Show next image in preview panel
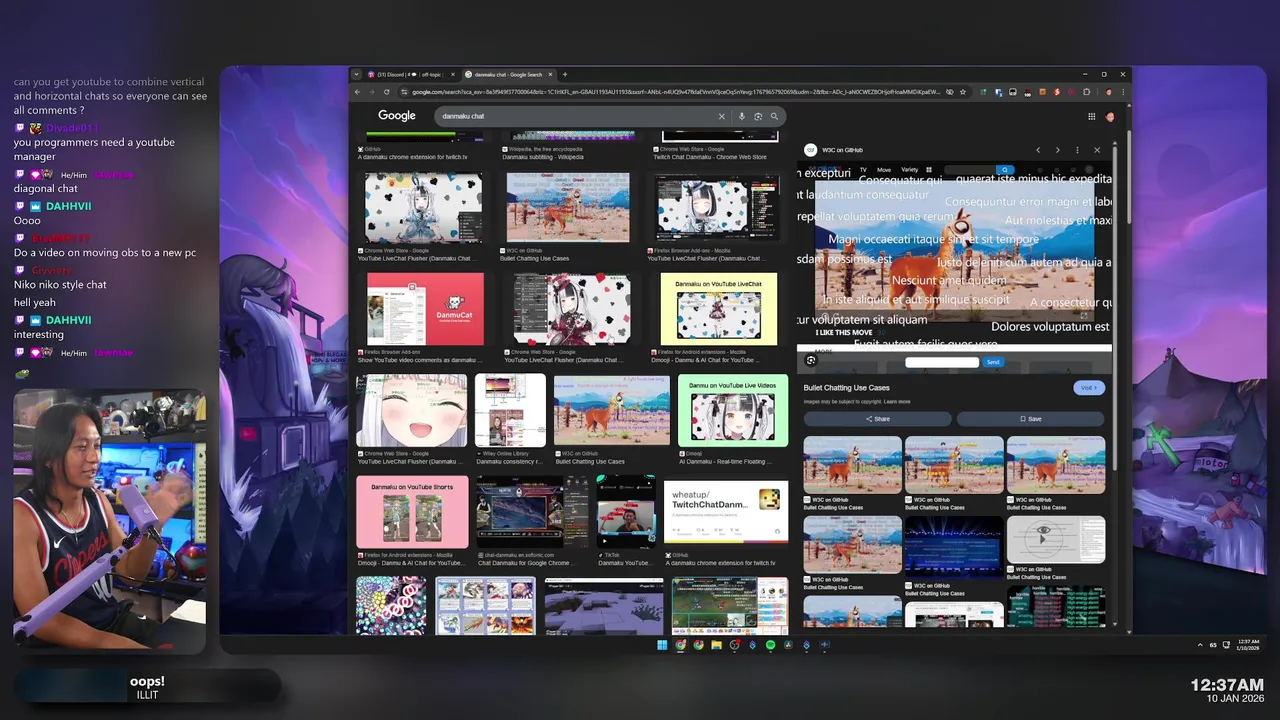Image resolution: width=1280 pixels, height=720 pixels. coord(1058,150)
